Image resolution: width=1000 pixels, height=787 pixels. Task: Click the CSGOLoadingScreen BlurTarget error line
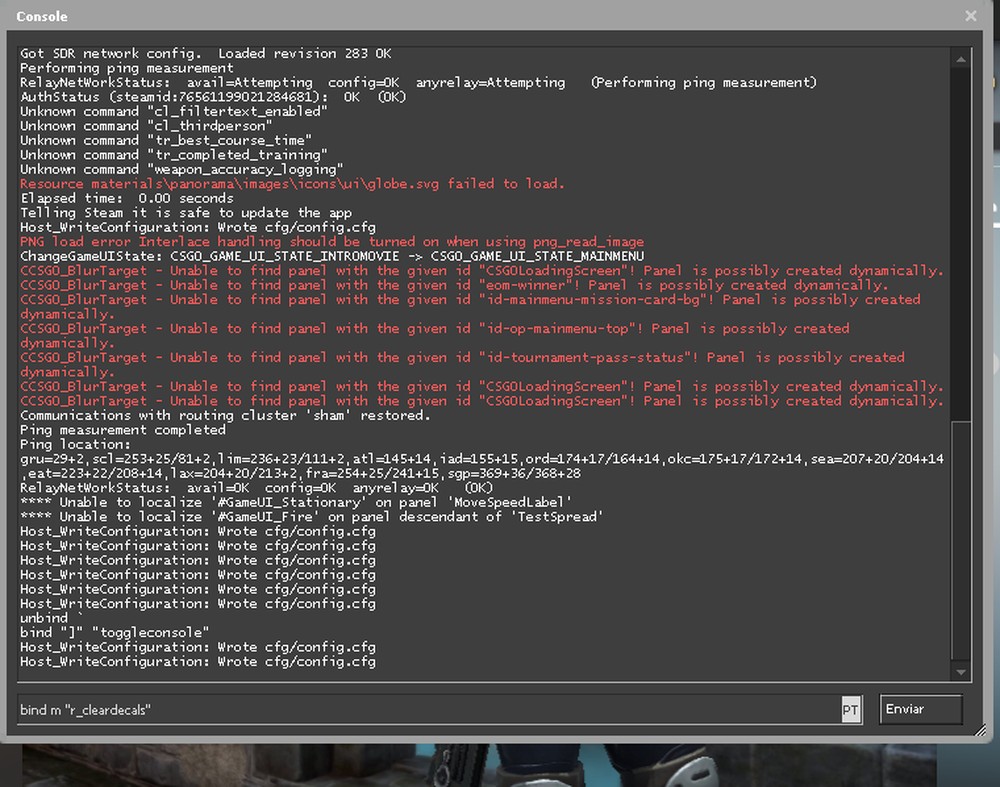coord(480,270)
